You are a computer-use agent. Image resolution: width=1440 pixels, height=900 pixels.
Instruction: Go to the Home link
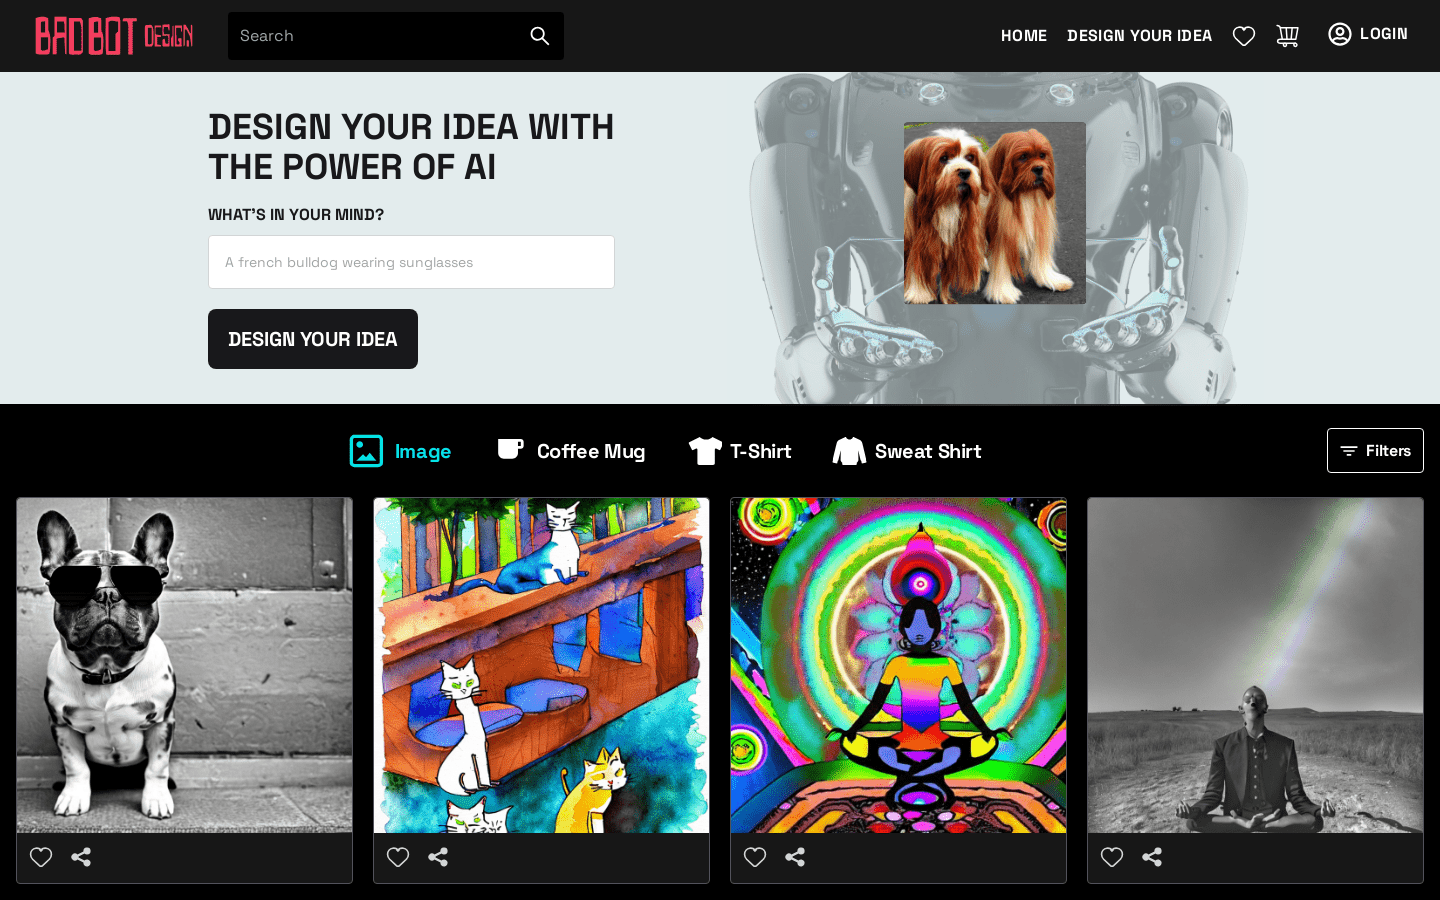tap(1024, 36)
